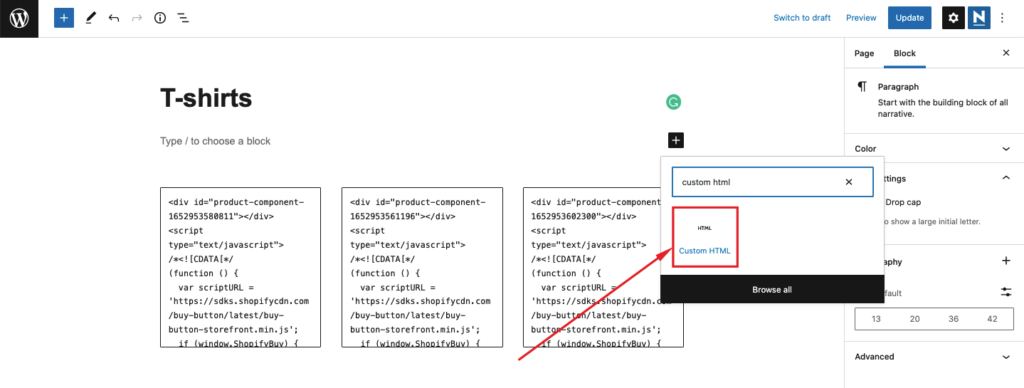
Task: Click Switch to draft
Action: pyautogui.click(x=802, y=18)
